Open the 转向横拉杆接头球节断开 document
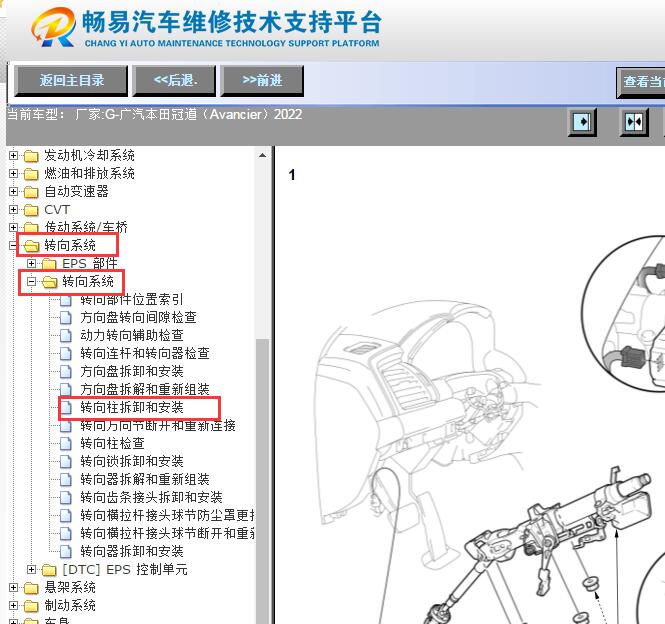This screenshot has height=624, width=665. (x=167, y=533)
